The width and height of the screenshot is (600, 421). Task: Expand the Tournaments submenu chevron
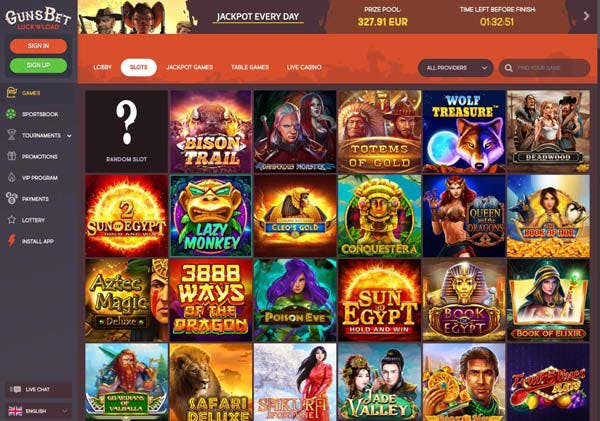69,135
